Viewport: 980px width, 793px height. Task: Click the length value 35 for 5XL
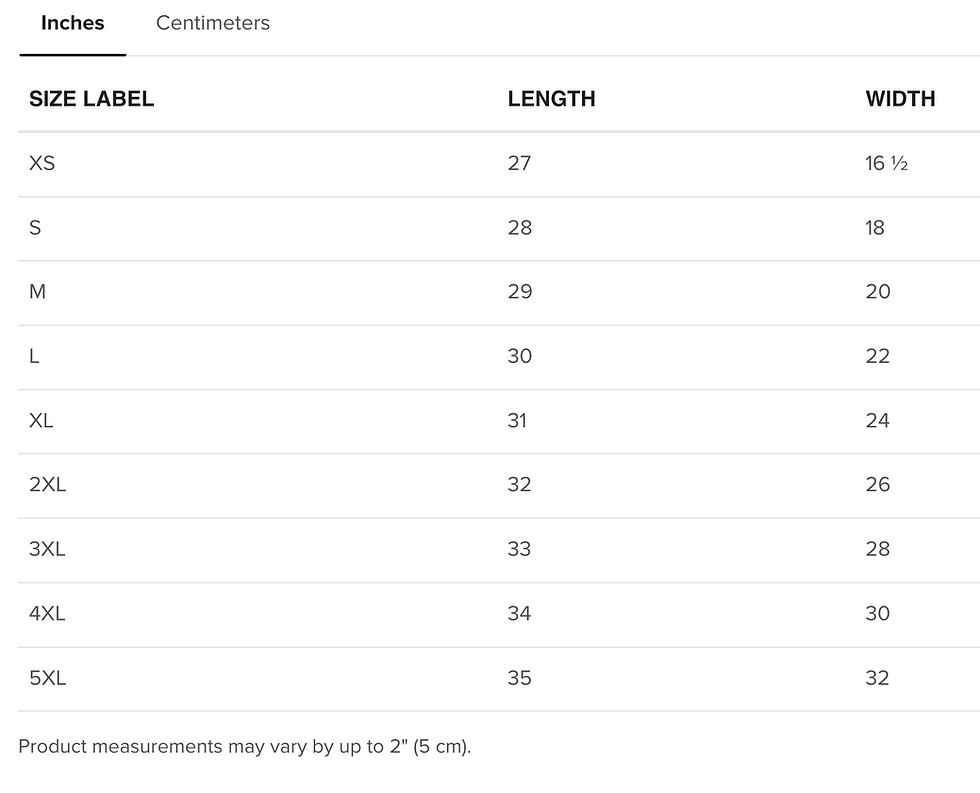pyautogui.click(x=519, y=678)
